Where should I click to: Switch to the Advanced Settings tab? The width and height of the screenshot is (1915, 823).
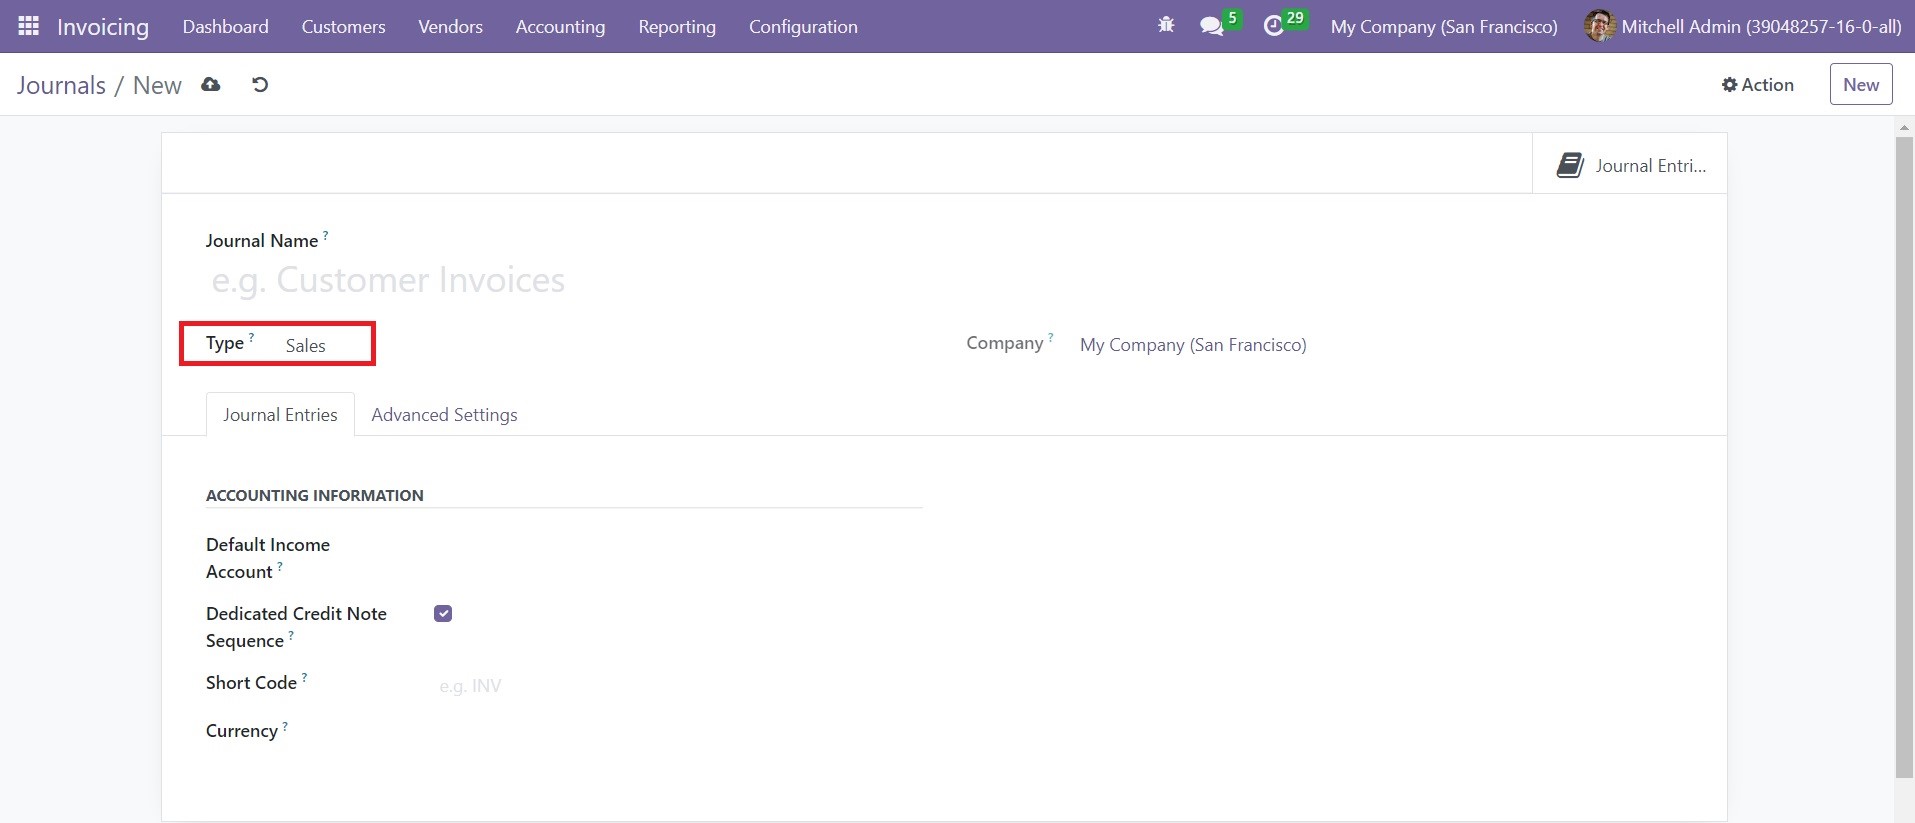pos(444,414)
